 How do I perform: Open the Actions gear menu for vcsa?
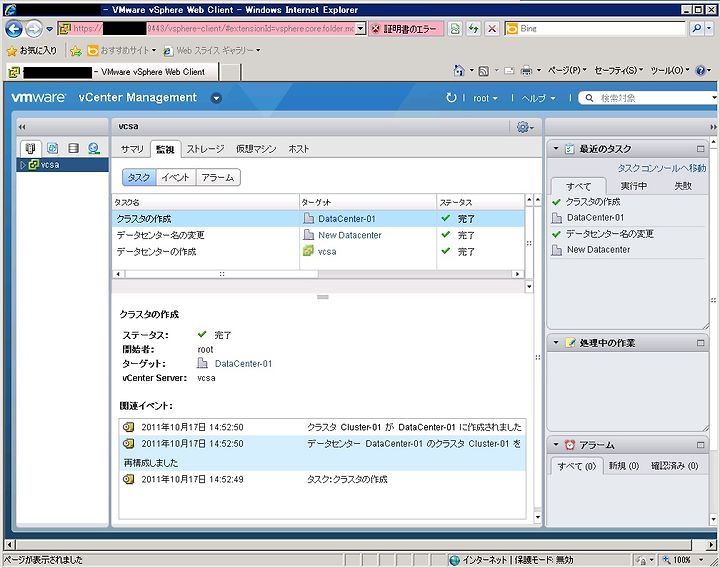tap(525, 127)
